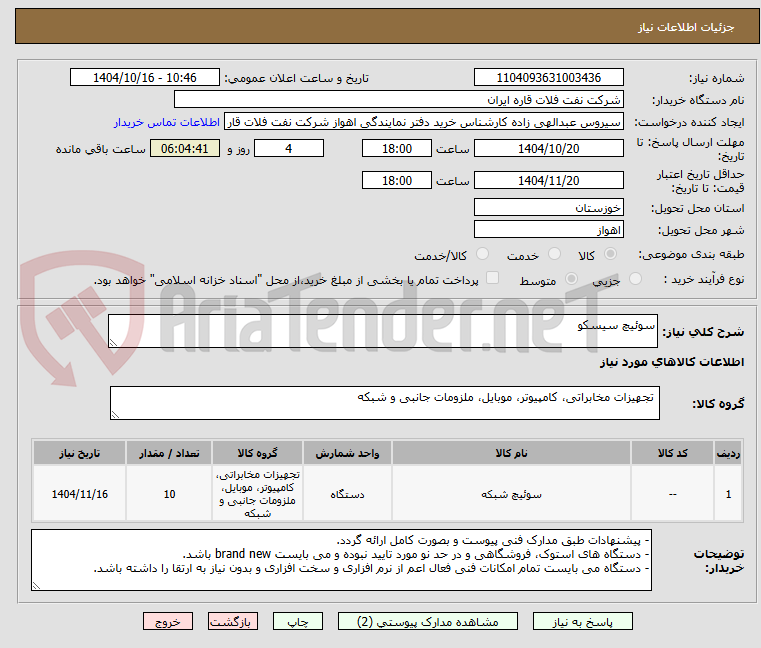Image resolution: width=761 pixels, height=648 pixels.
Task: Open اطلاعات تماس خریدار contact link
Action: point(167,122)
